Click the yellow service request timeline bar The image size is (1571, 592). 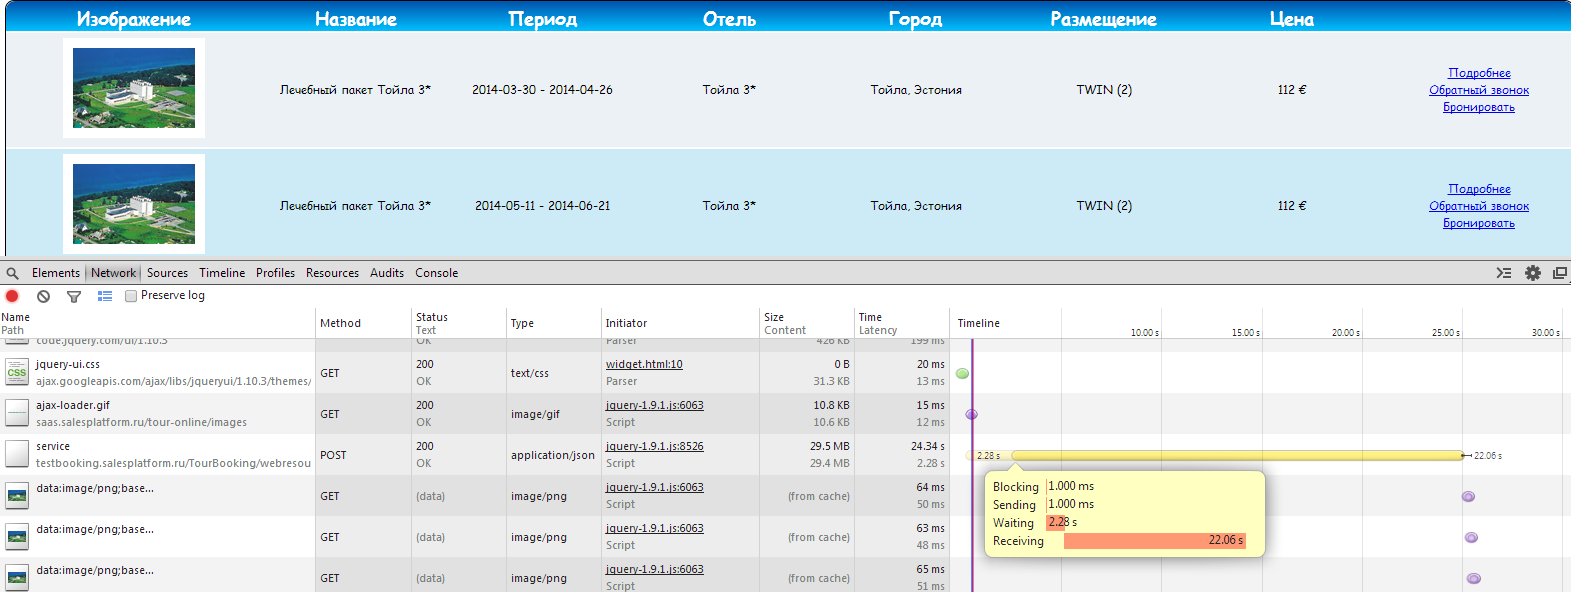pyautogui.click(x=1237, y=456)
